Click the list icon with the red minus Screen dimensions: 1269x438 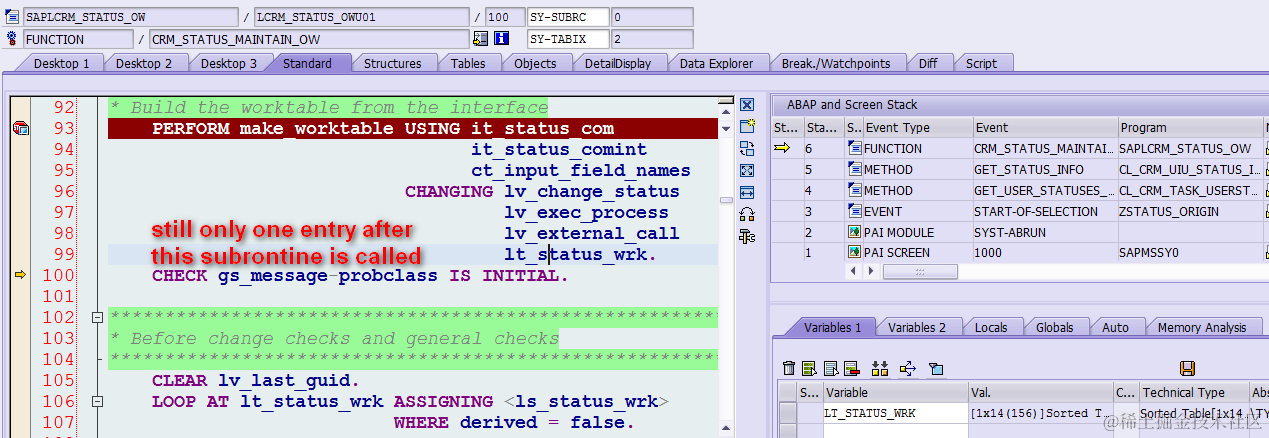[852, 368]
